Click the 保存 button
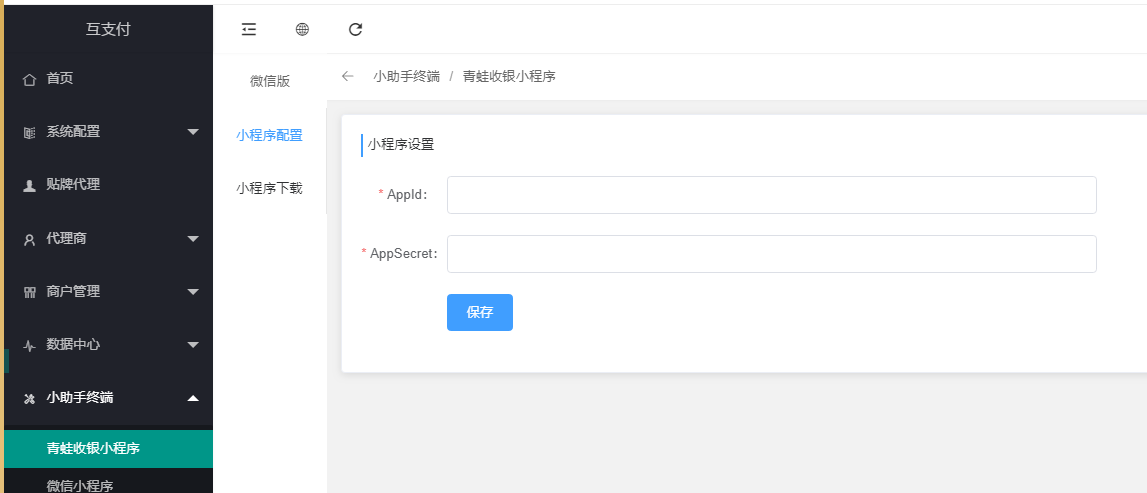 [x=480, y=312]
